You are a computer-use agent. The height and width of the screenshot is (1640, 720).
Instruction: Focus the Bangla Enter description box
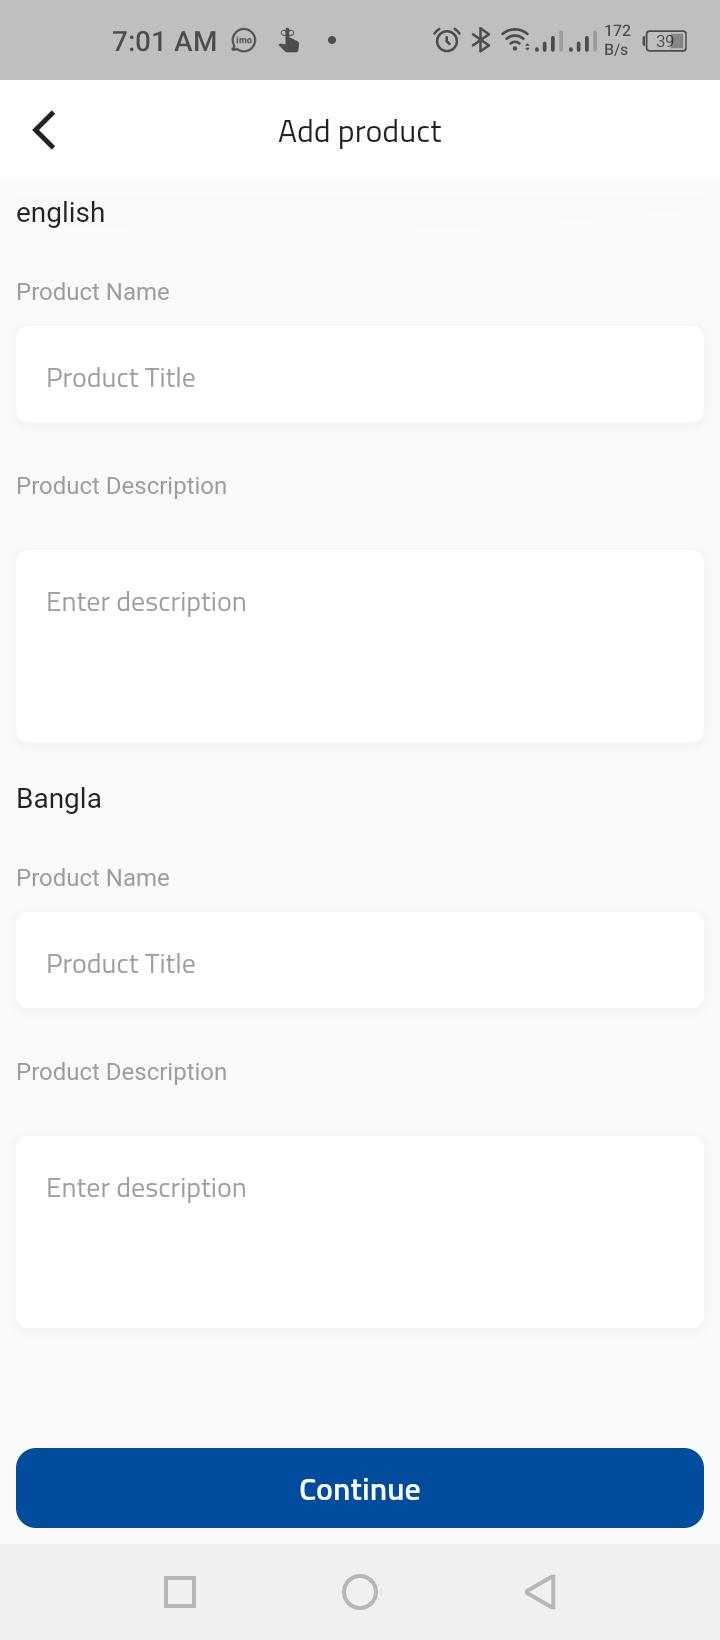[x=360, y=1232]
